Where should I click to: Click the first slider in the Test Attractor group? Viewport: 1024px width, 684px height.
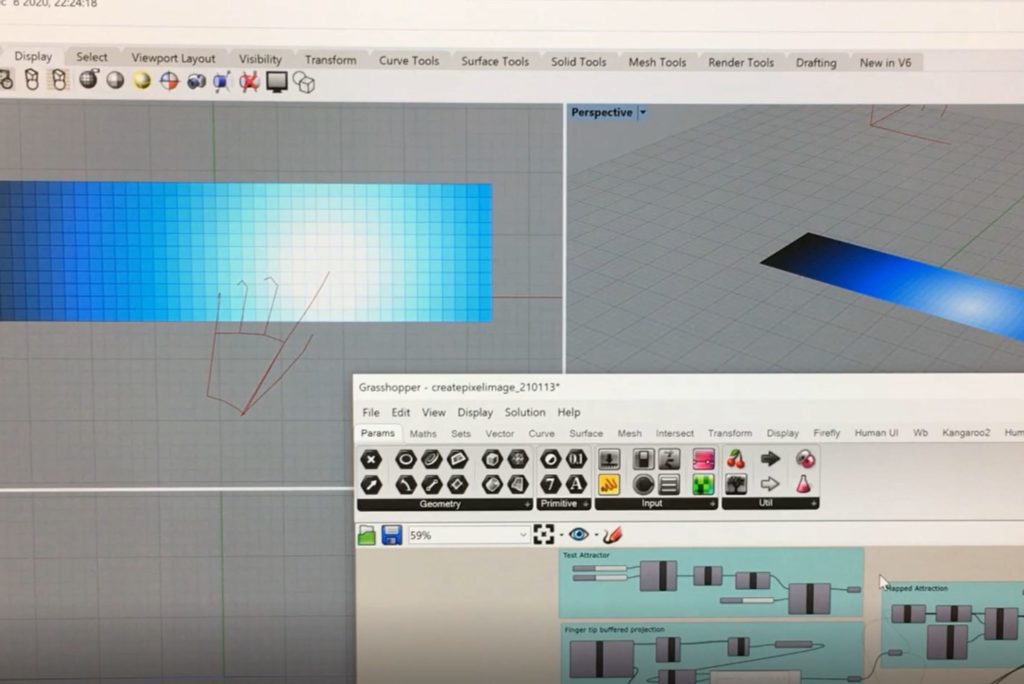[x=600, y=569]
